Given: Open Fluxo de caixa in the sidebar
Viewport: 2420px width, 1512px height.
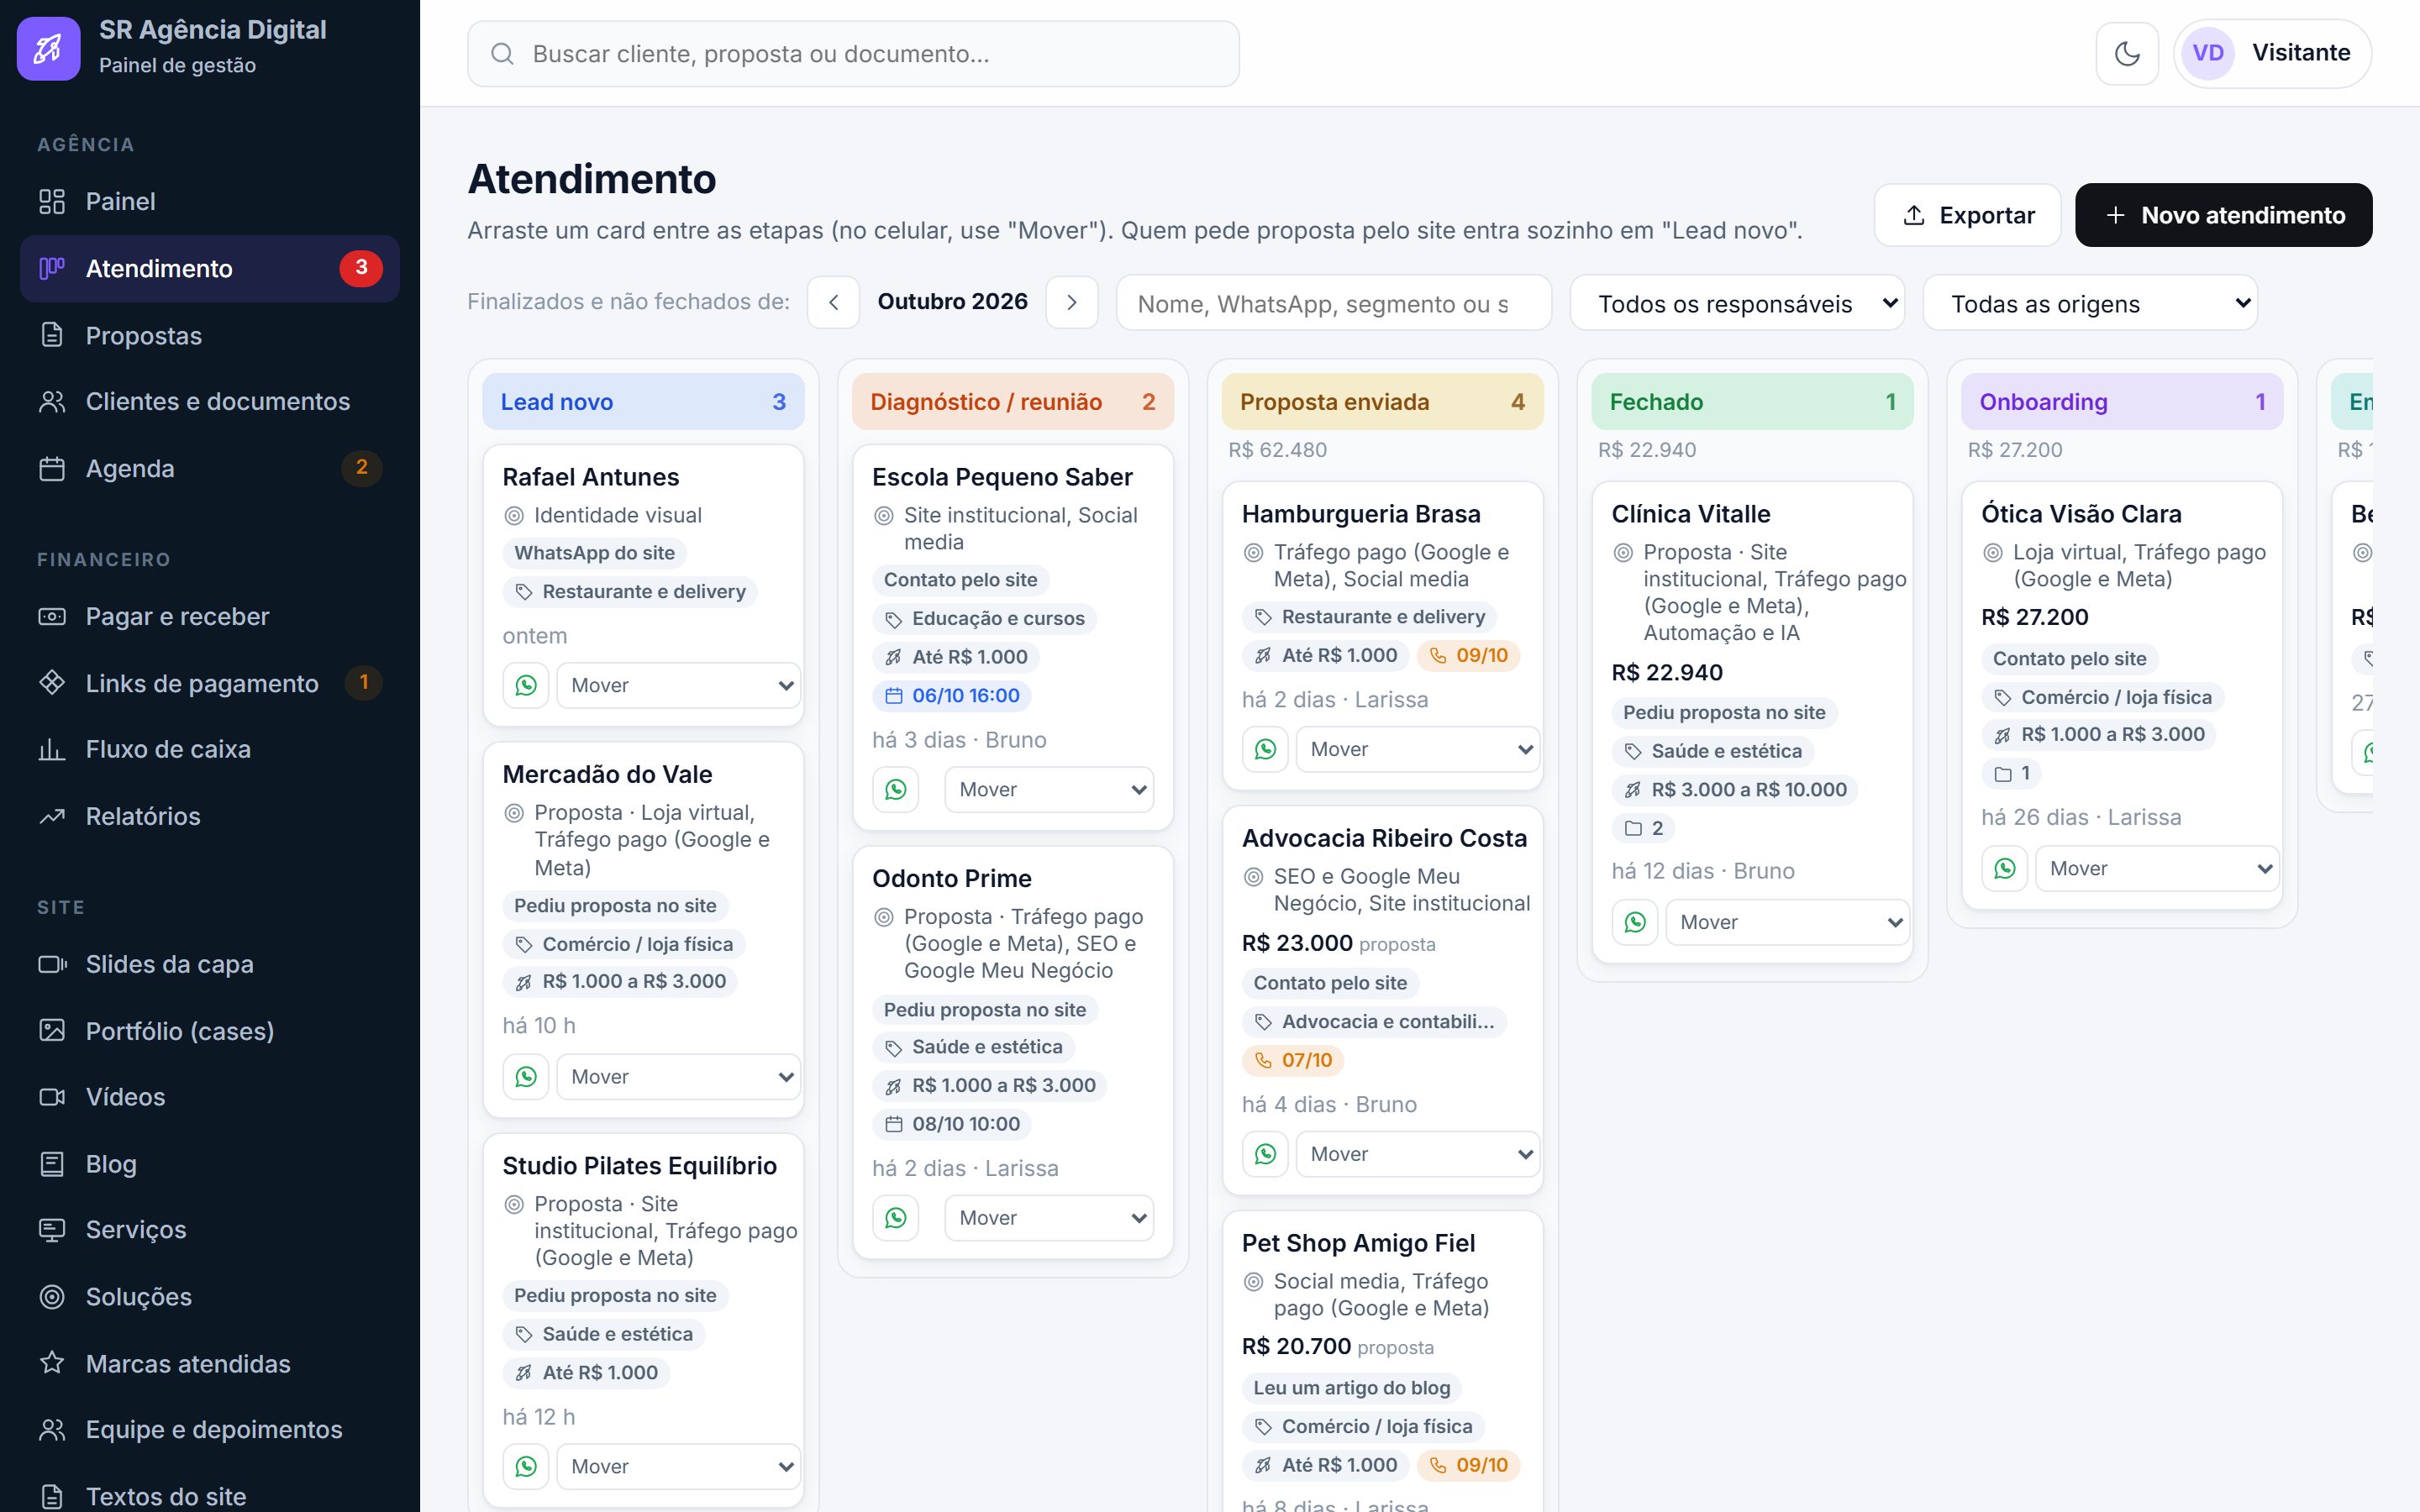Looking at the screenshot, I should tap(210, 749).
